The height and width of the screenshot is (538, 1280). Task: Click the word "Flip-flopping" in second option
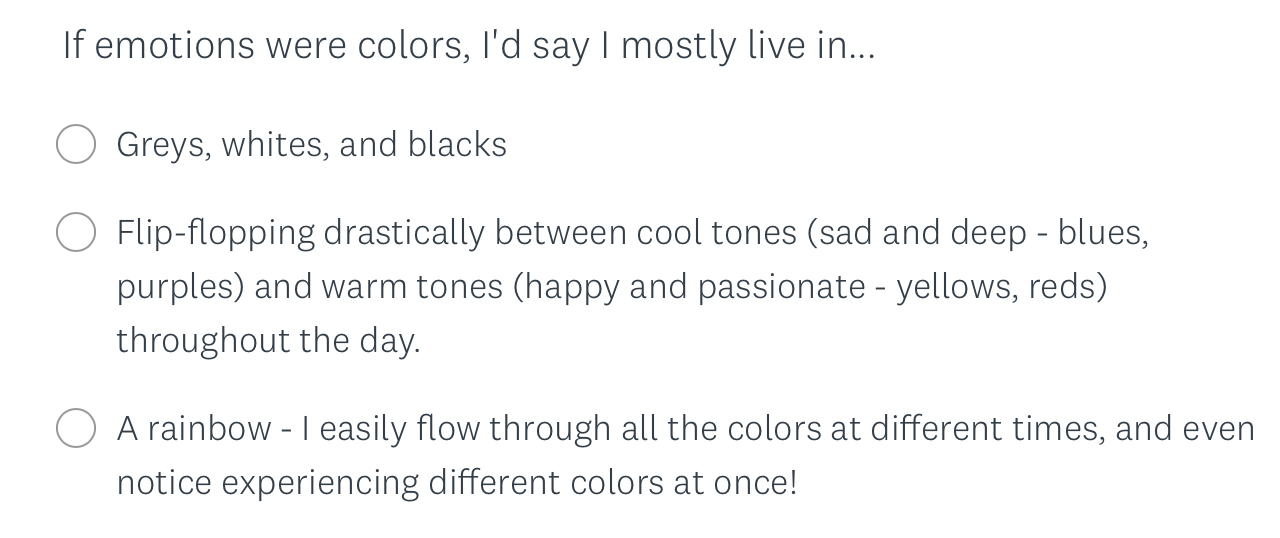coord(216,234)
